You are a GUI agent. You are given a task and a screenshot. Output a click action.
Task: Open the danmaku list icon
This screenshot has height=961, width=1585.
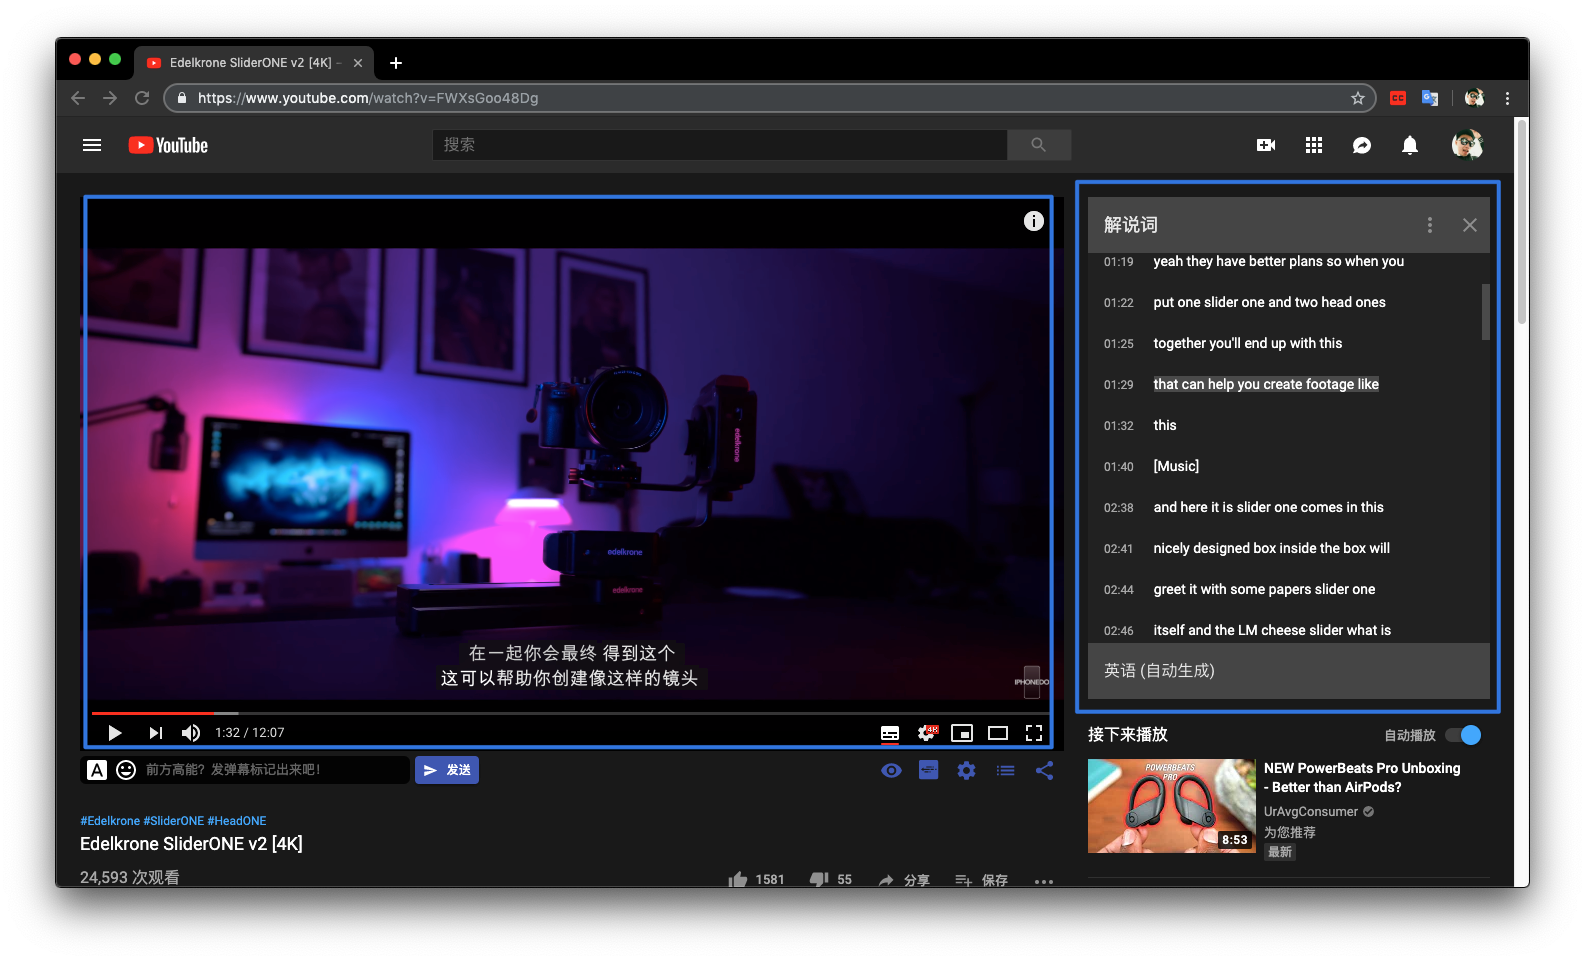point(1005,770)
